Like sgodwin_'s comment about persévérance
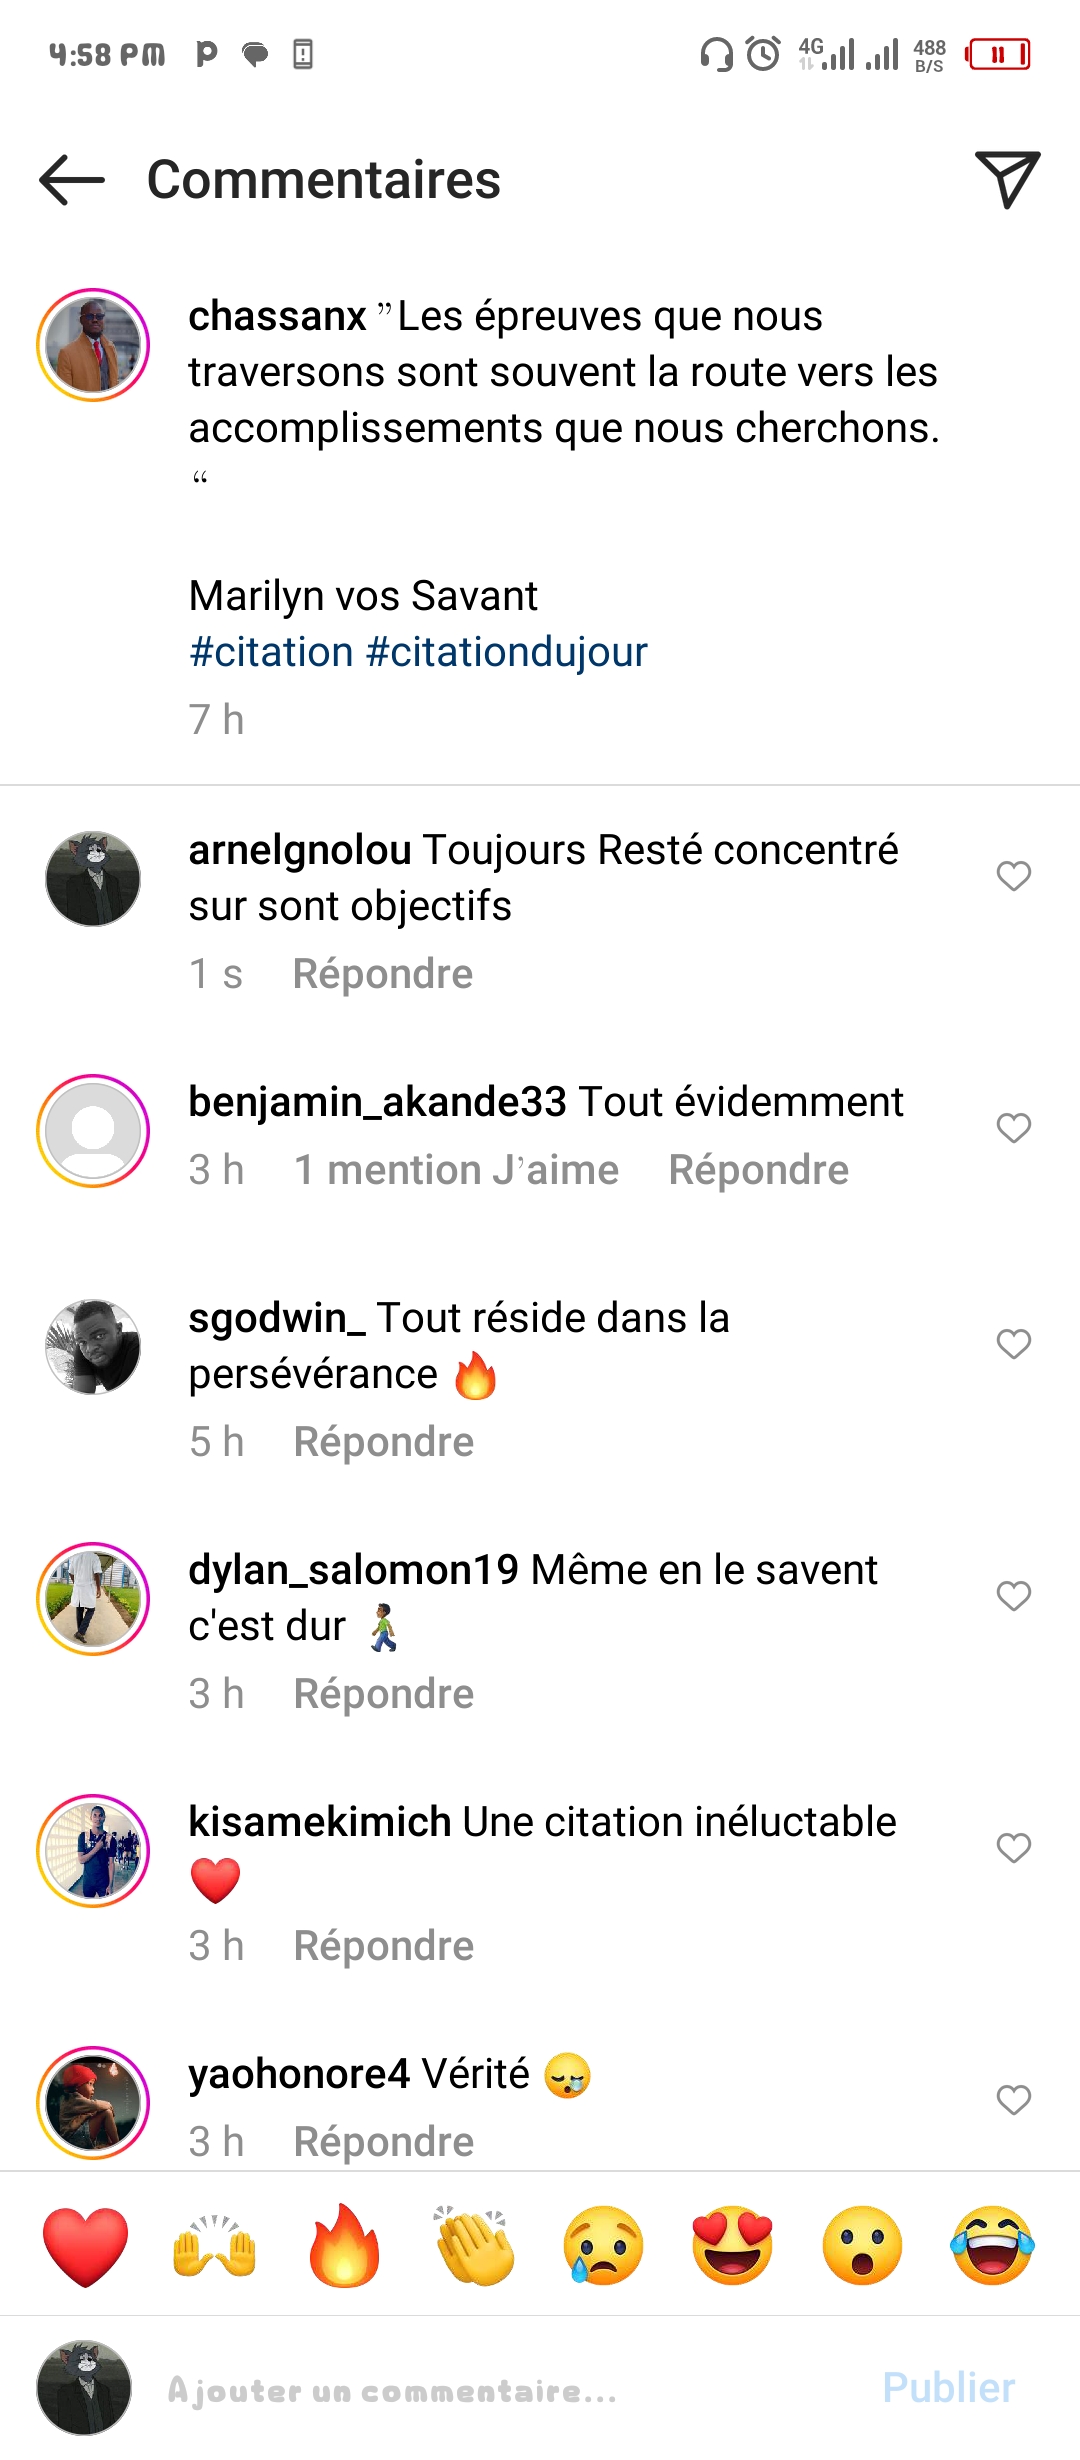The width and height of the screenshot is (1080, 2460). coord(1013,1344)
